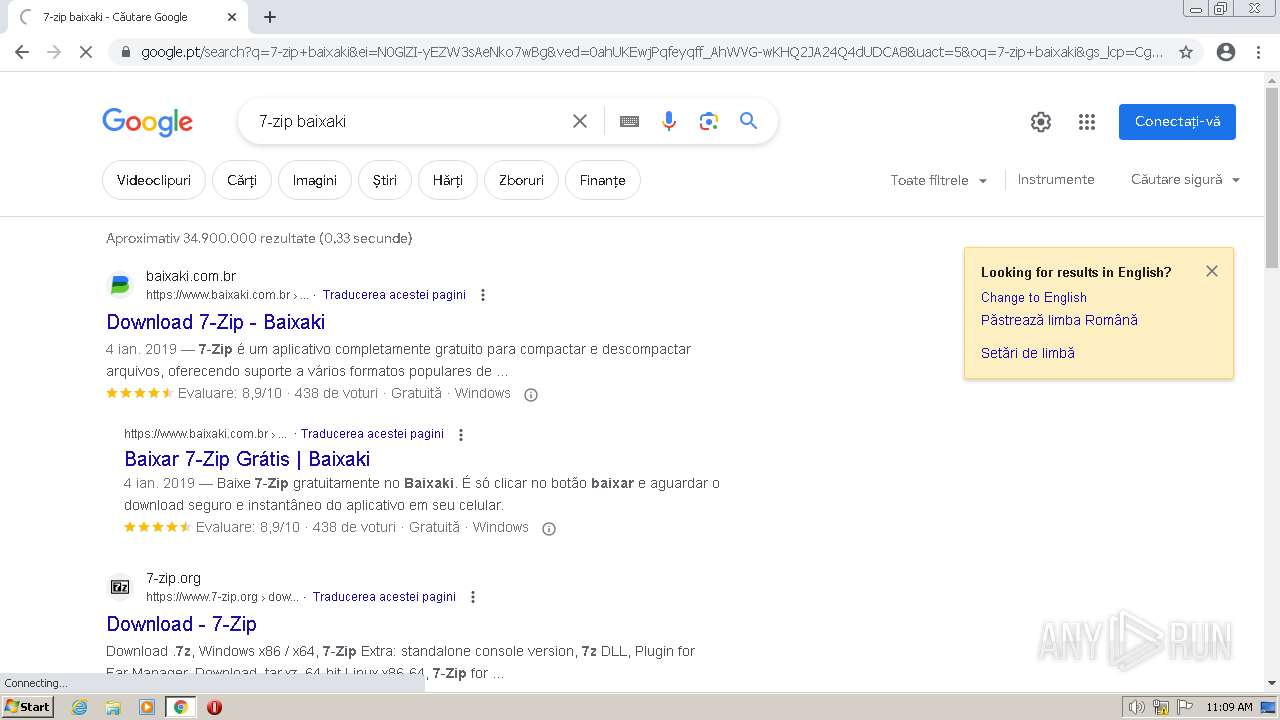Stop loading the page
Screen dimensions: 1280x720
click(x=86, y=52)
